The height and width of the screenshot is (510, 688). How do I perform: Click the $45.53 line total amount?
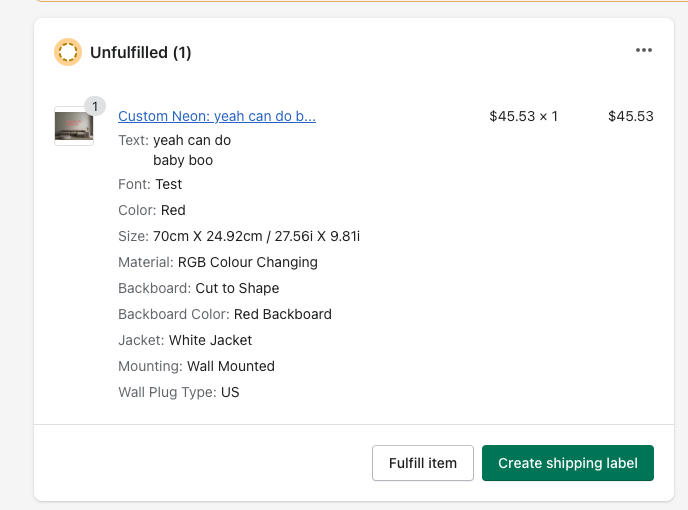630,116
